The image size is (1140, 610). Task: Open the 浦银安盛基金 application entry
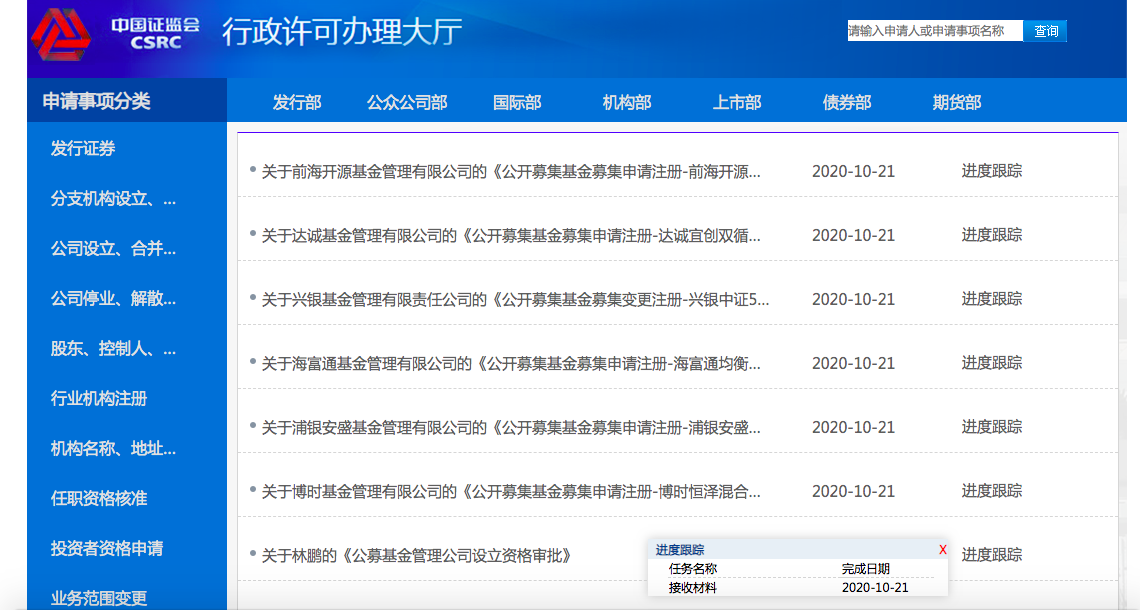[511, 428]
